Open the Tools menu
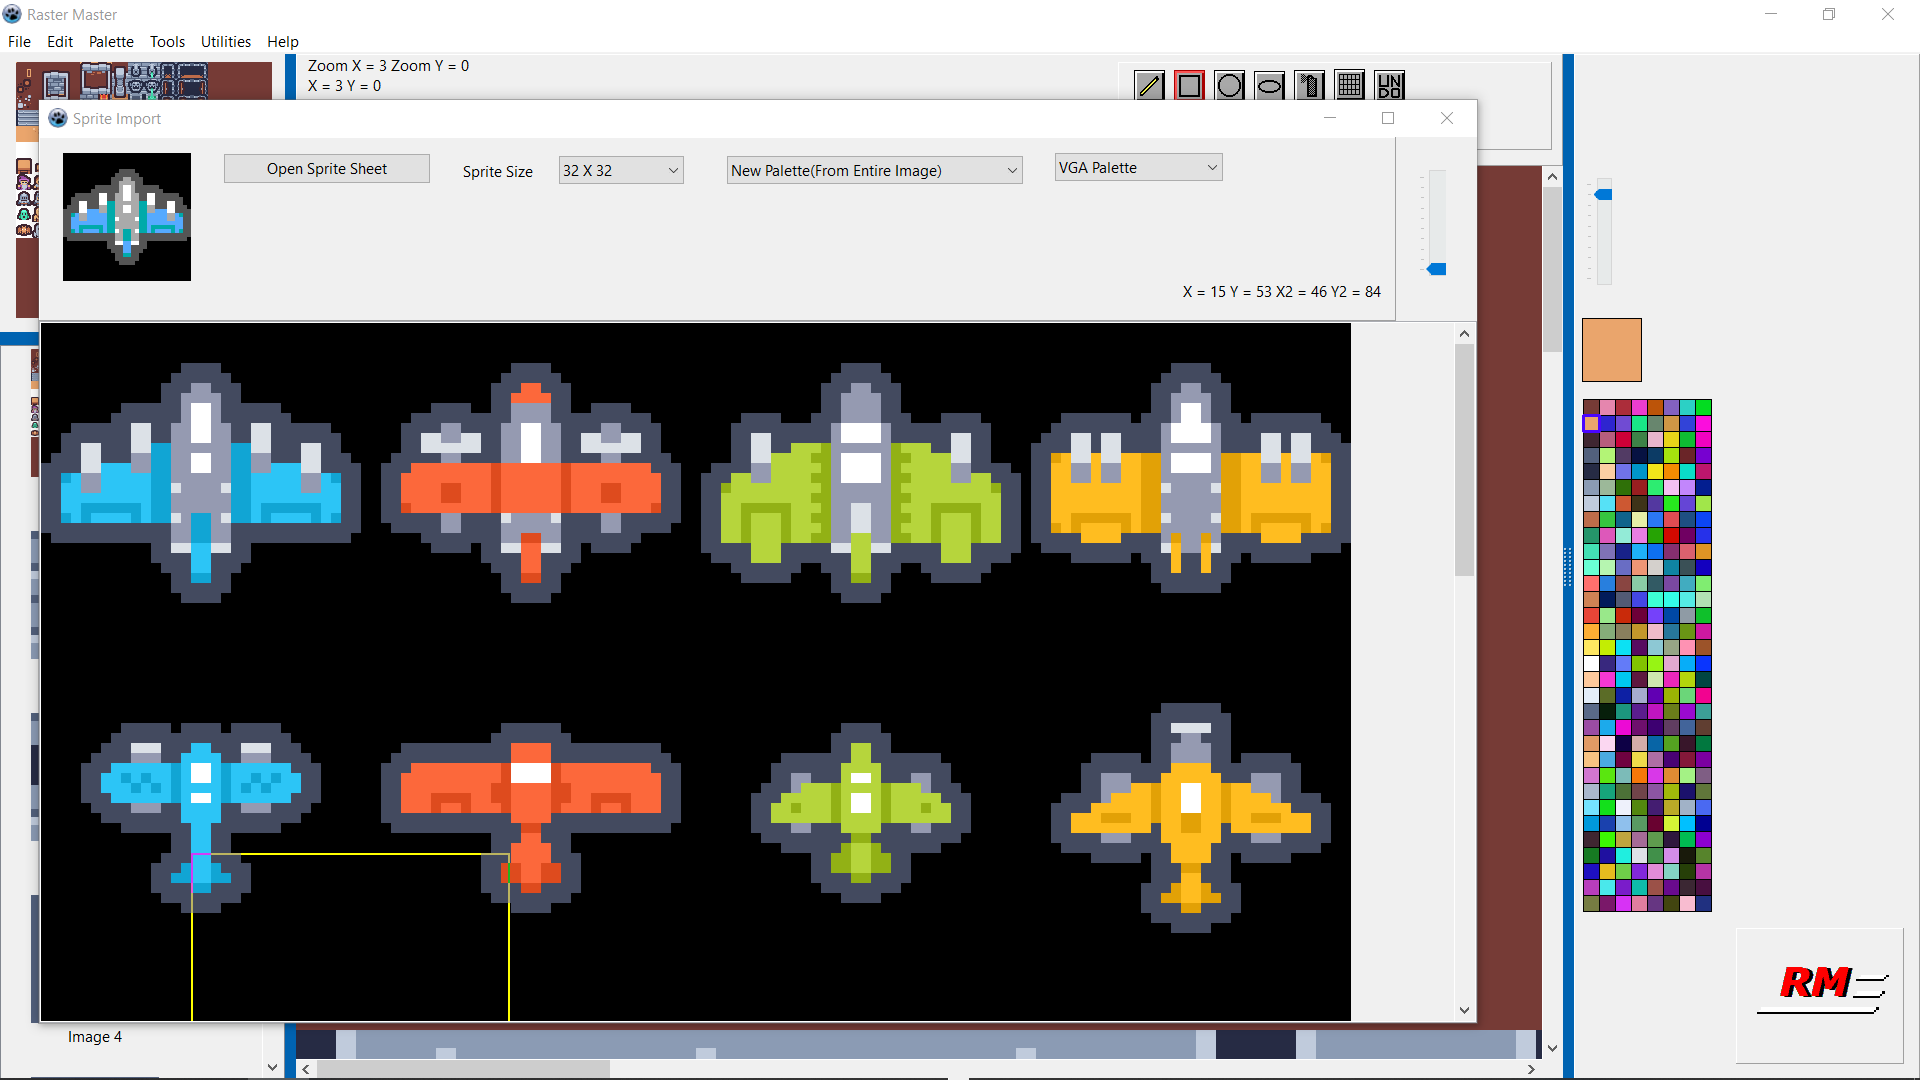Screen dimensions: 1920x1080 (166, 41)
